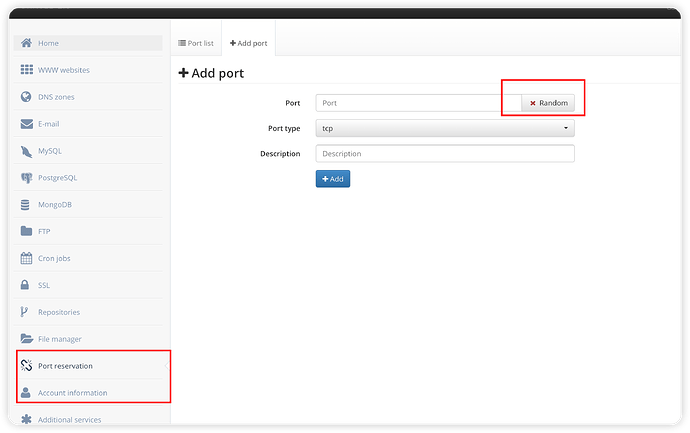Viewport: 690px width, 433px height.
Task: Click the MySQL dolphin icon
Action: point(26,151)
